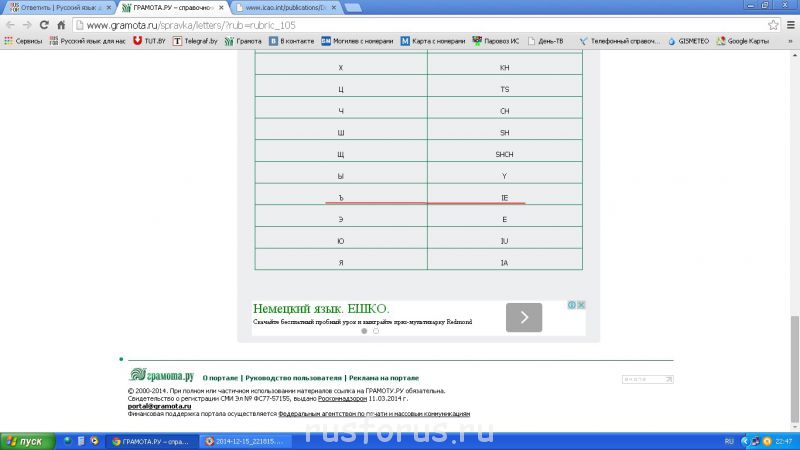Click the ad arrow button
Screen dimensions: 800x450
coord(524,318)
